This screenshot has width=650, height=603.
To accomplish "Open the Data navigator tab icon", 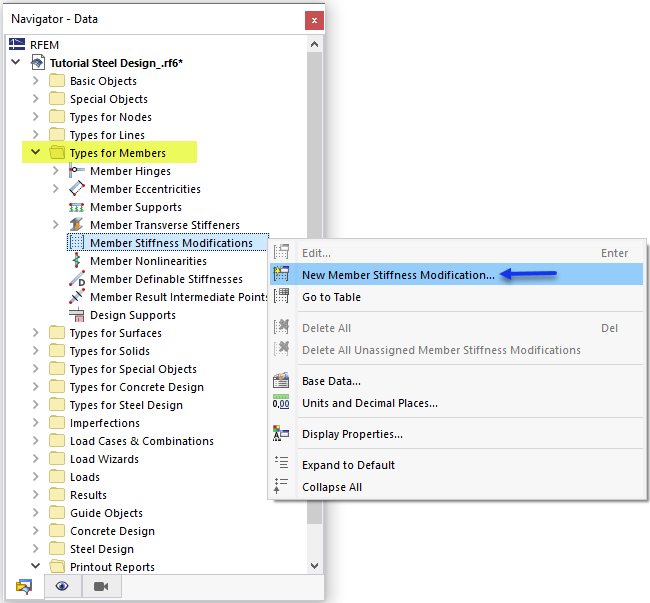I will click(x=24, y=586).
